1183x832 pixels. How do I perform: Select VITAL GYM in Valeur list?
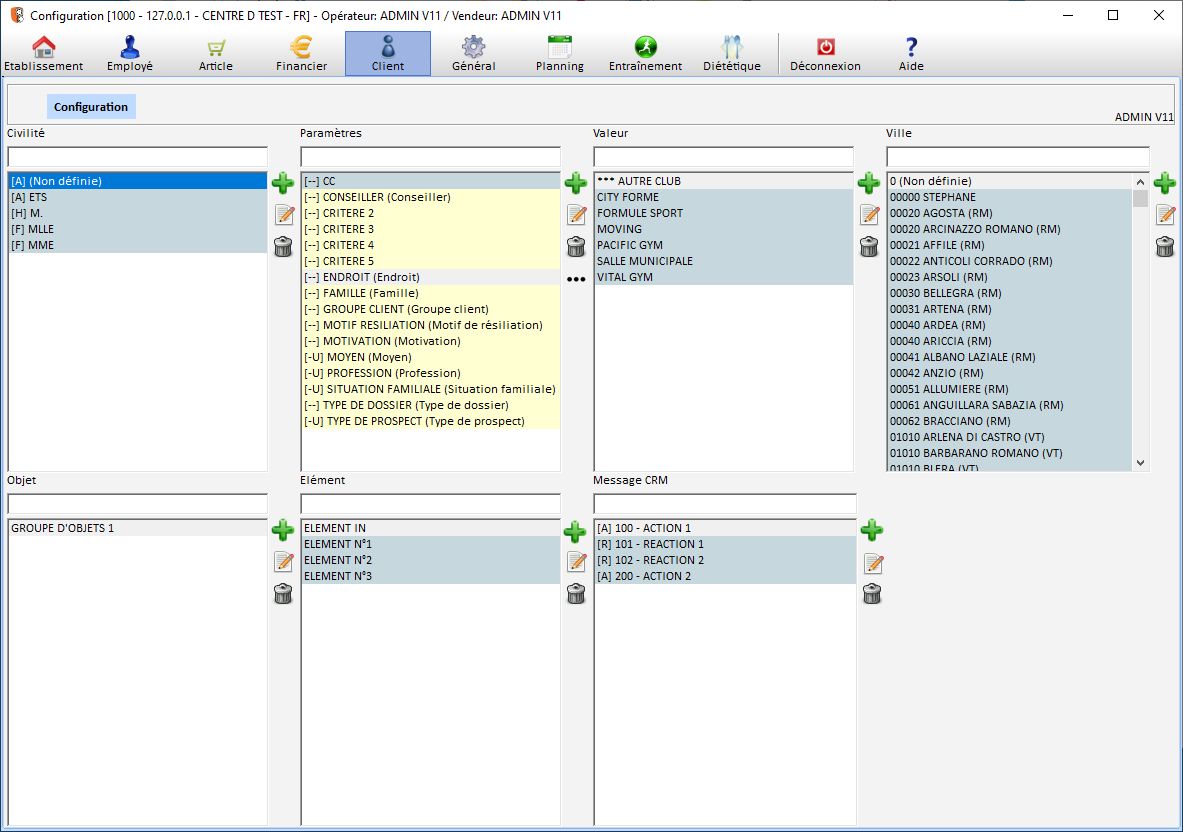[625, 277]
